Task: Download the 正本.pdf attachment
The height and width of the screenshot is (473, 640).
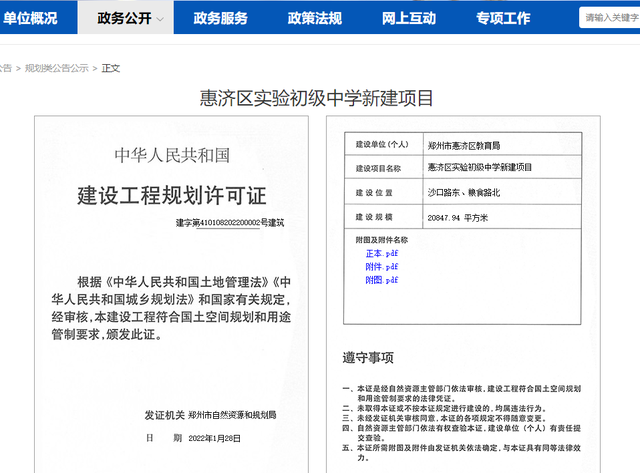Action: 382,253
